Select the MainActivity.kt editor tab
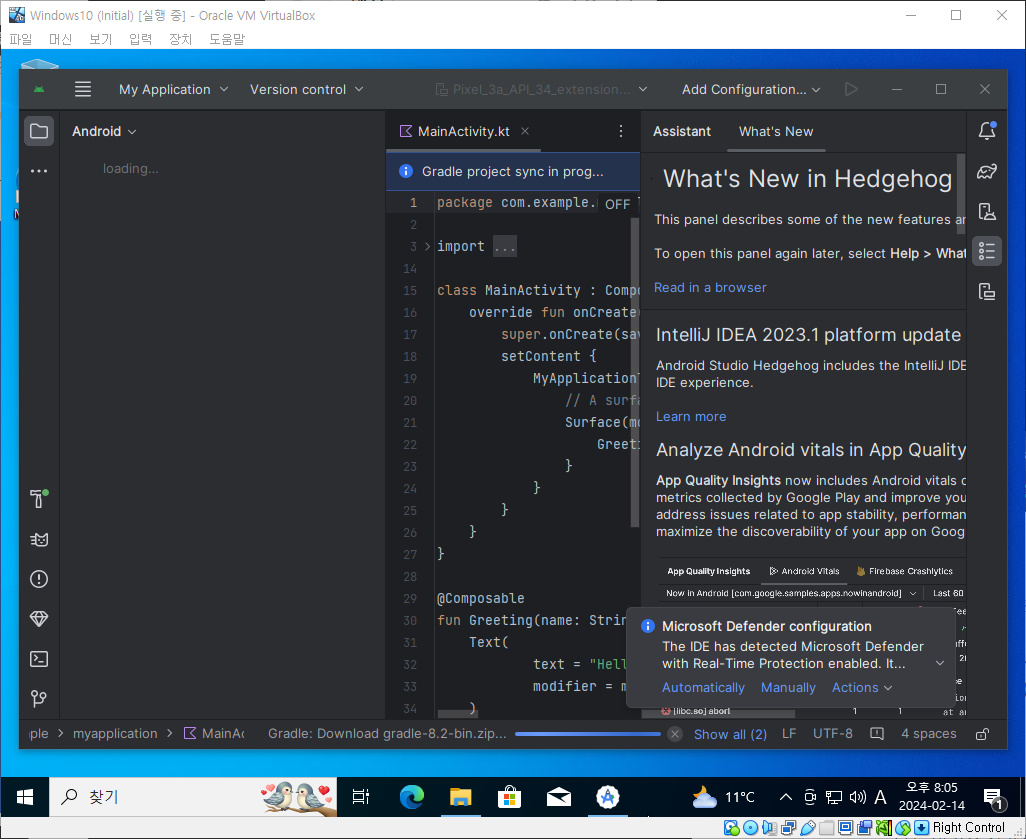This screenshot has height=839, width=1026. [x=463, y=132]
